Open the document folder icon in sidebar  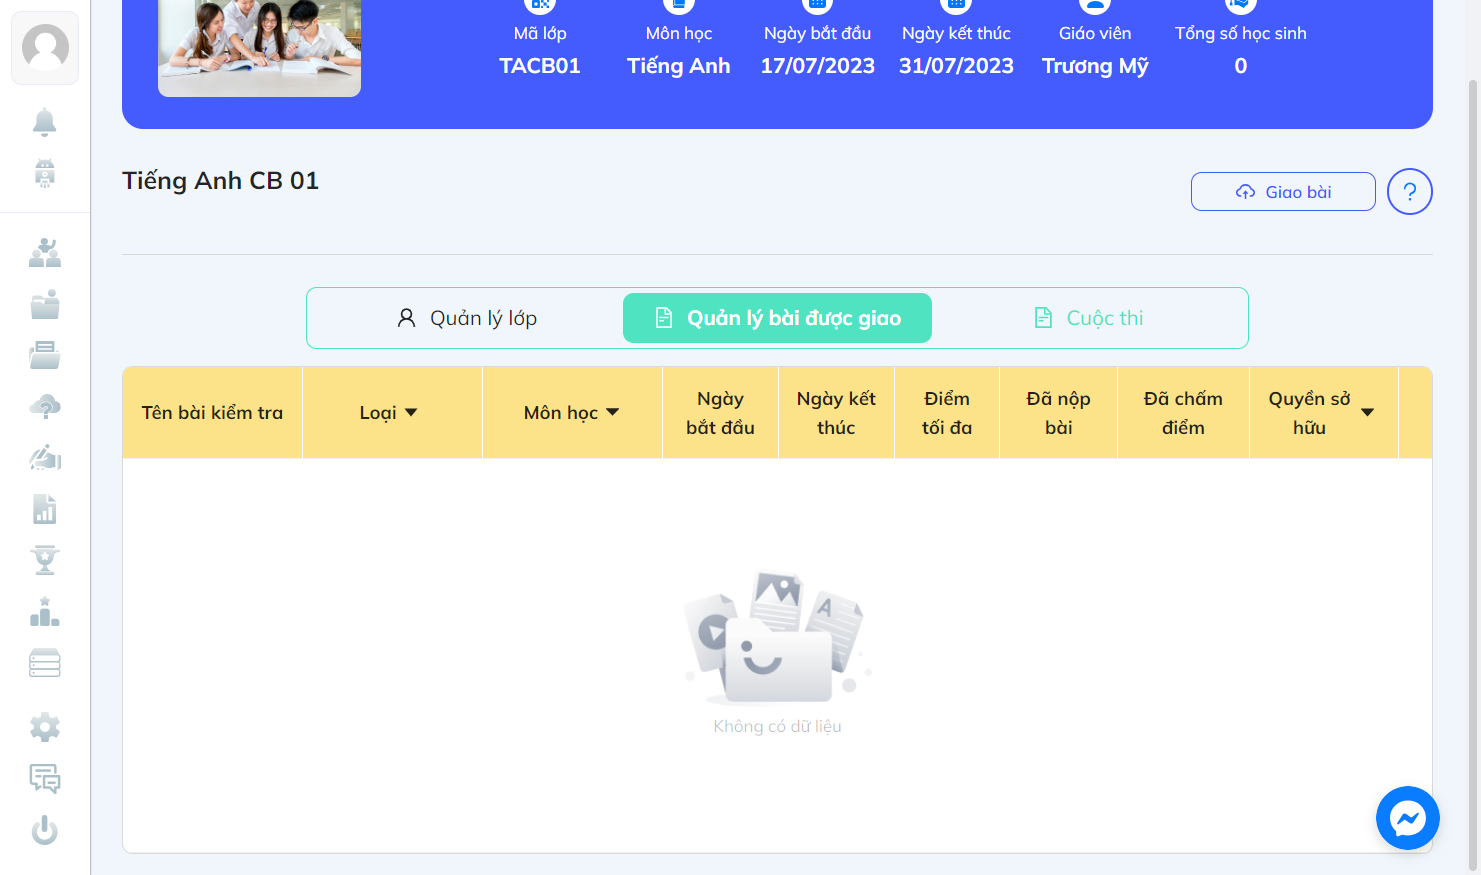tap(45, 355)
